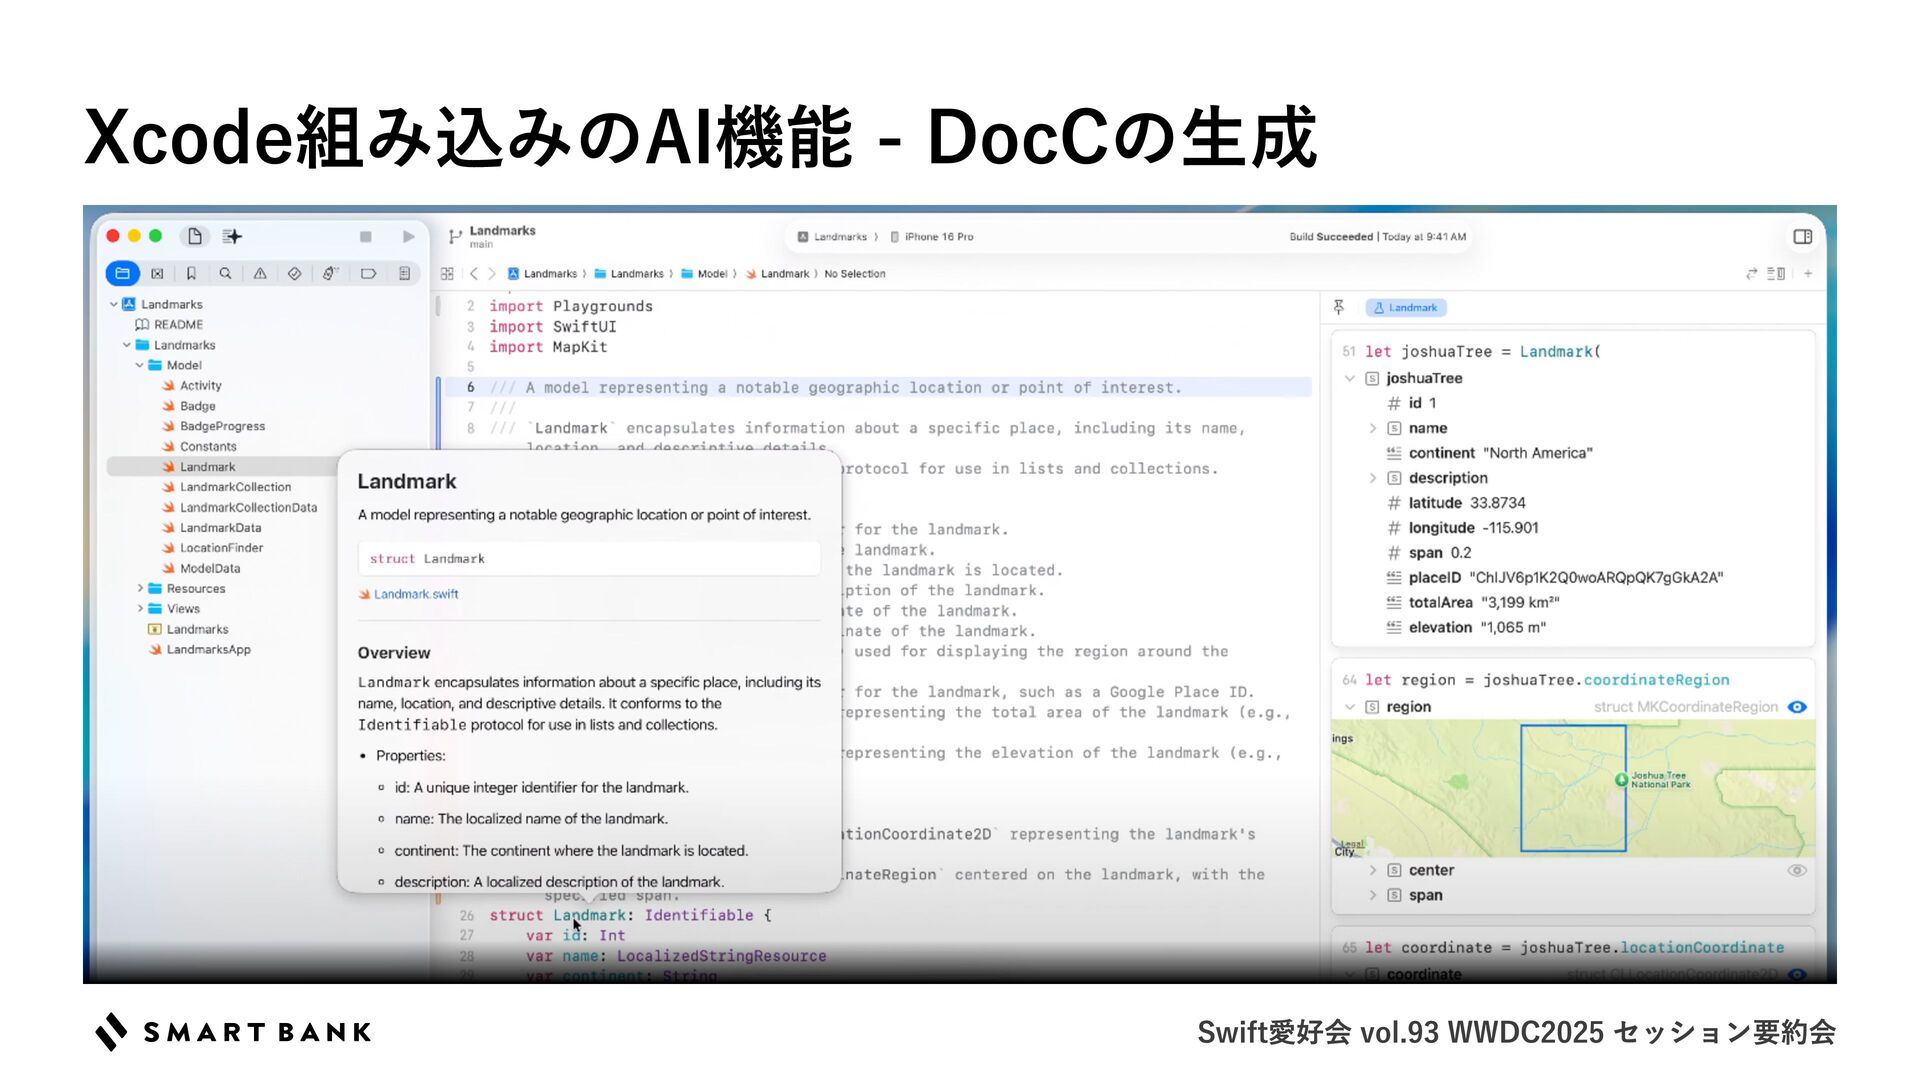This screenshot has height=1080, width=1920.
Task: Open the Project navigator tab
Action: (x=122, y=273)
